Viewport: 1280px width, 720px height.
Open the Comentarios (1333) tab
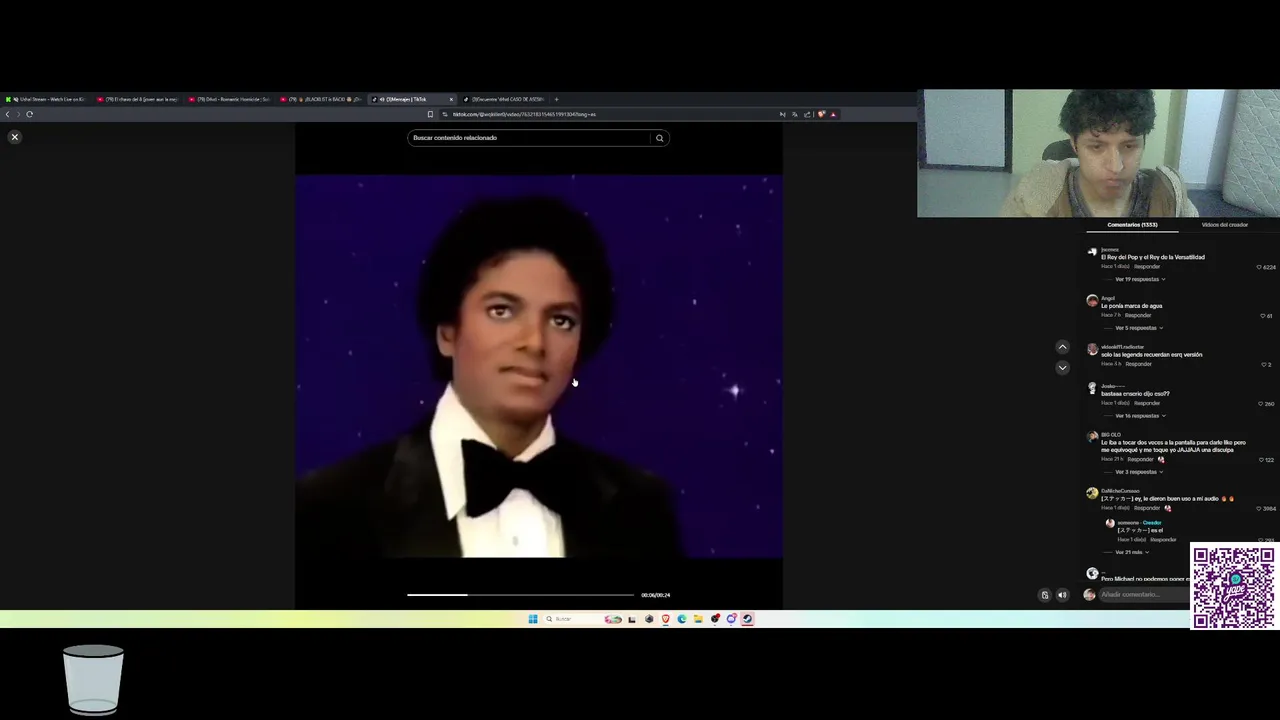point(1132,225)
